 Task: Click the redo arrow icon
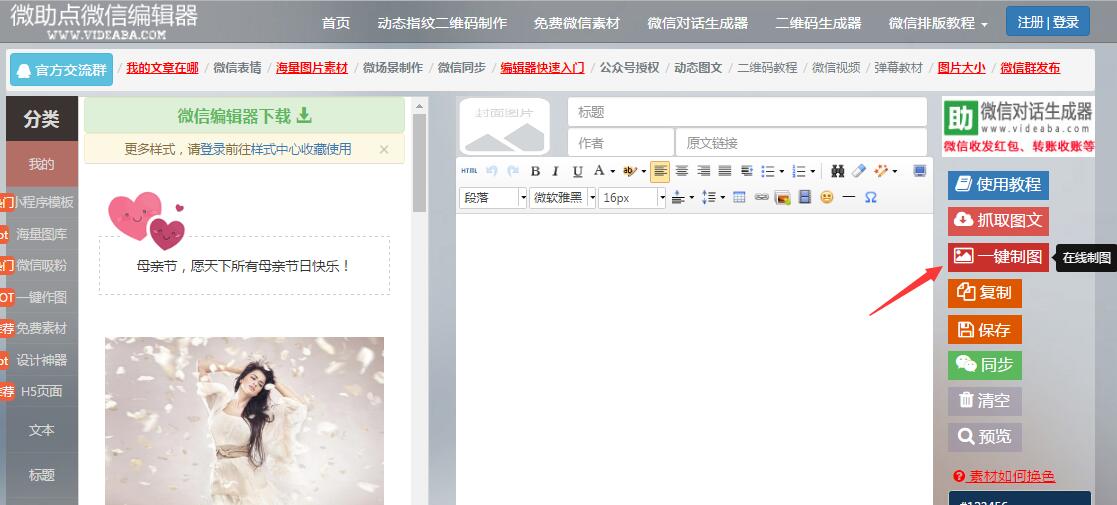point(513,171)
